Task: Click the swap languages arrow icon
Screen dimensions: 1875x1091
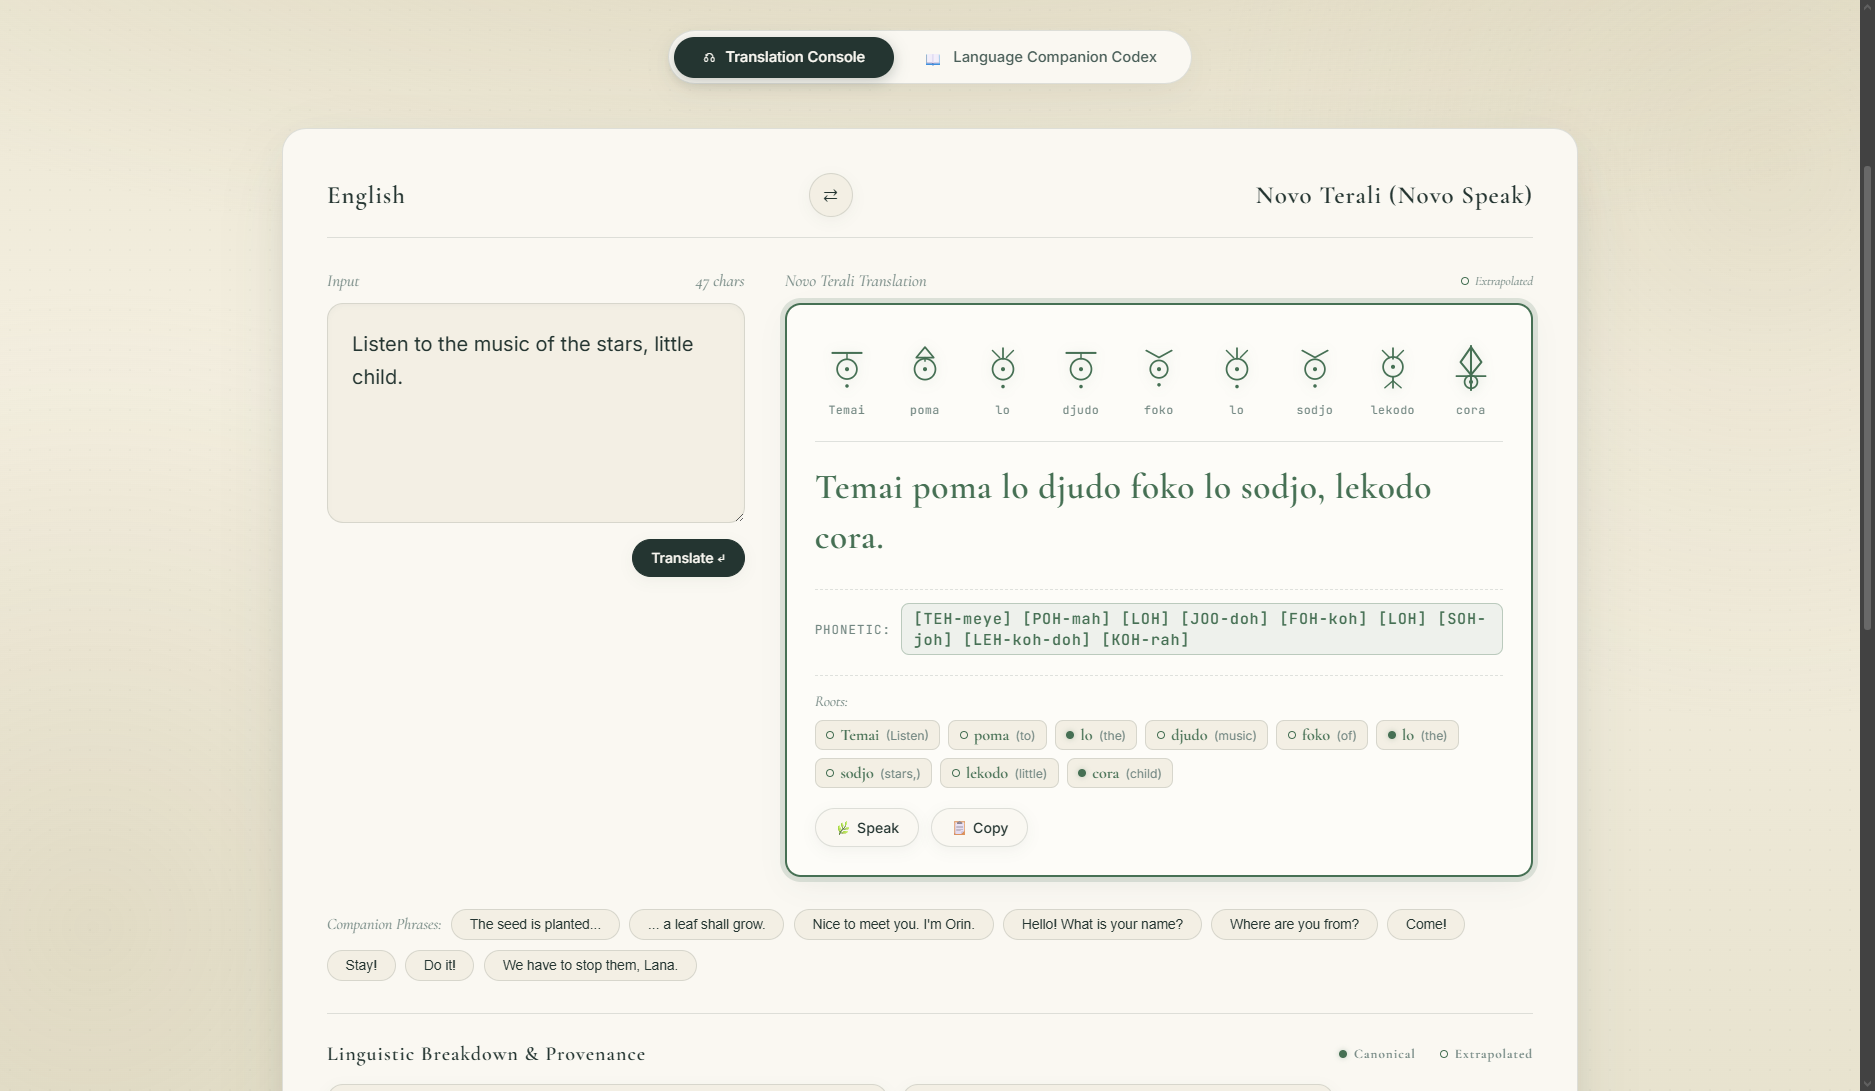Action: [x=830, y=195]
